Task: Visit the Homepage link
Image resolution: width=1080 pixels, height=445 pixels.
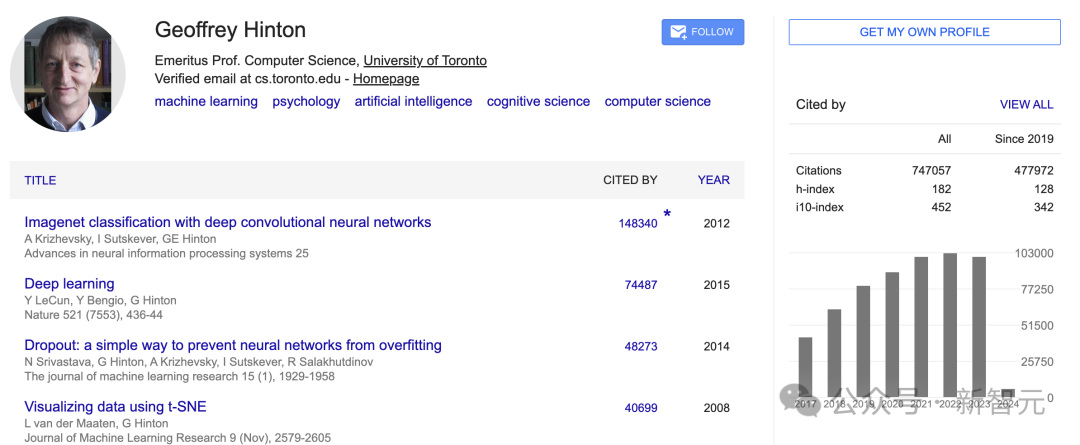Action: point(386,78)
